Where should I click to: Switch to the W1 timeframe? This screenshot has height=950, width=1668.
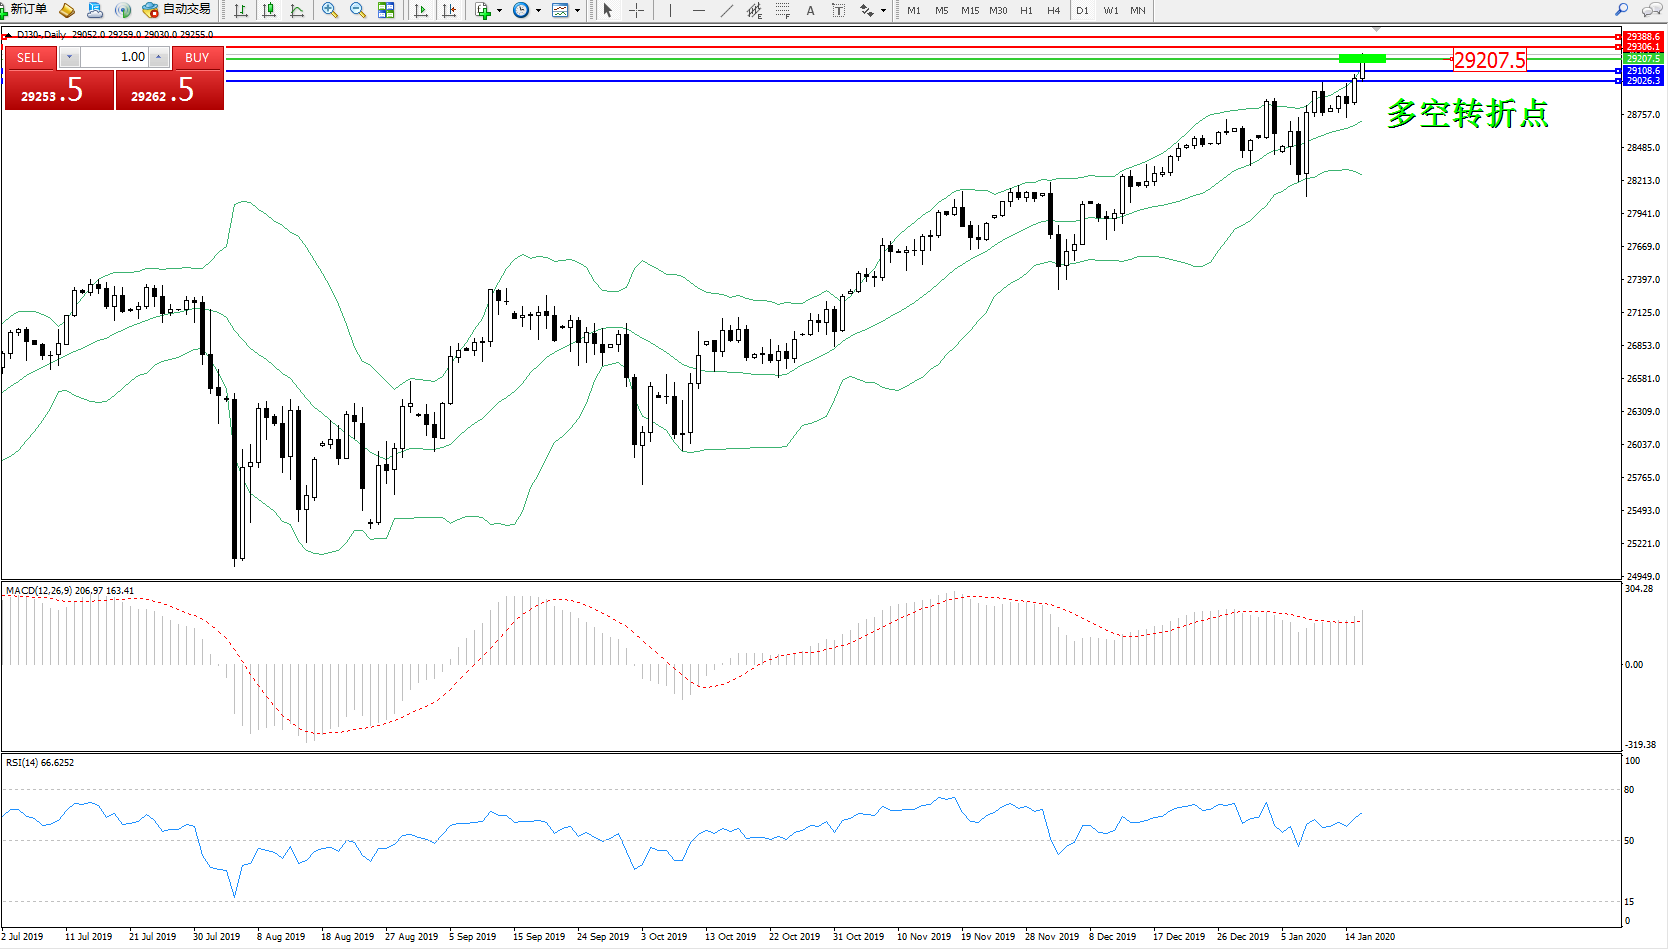(x=1111, y=10)
